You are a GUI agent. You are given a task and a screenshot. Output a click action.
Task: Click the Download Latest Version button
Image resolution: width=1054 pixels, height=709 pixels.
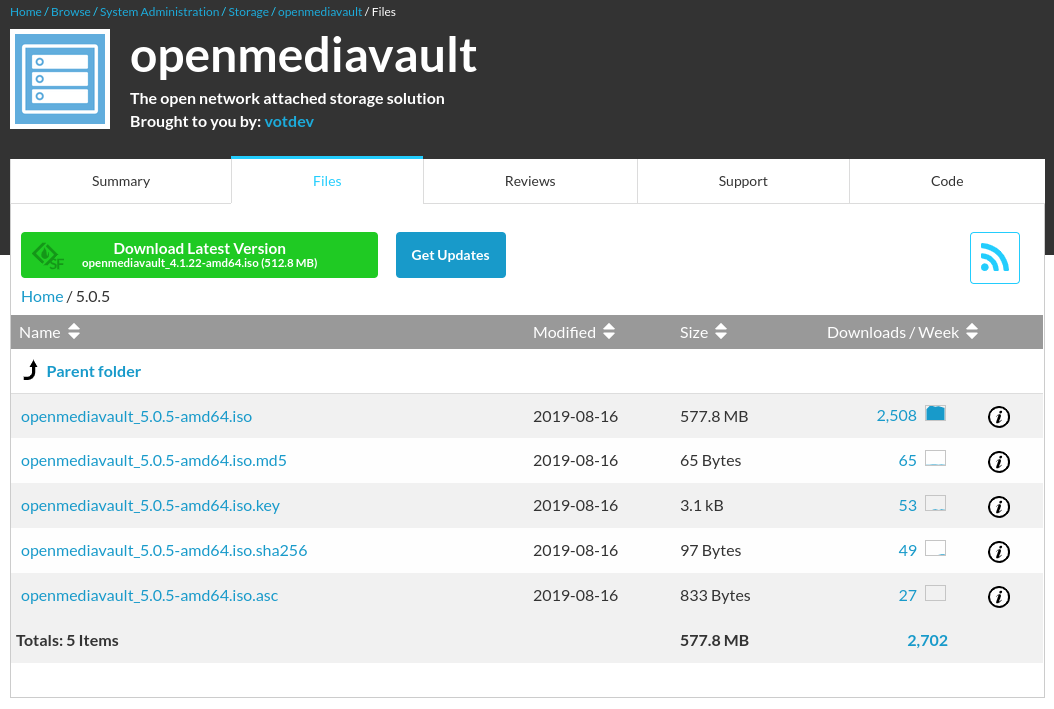point(199,255)
